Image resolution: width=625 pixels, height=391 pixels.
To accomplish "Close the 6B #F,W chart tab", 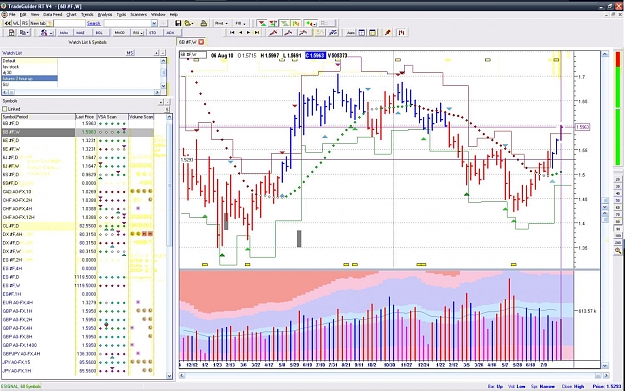I will click(201, 42).
